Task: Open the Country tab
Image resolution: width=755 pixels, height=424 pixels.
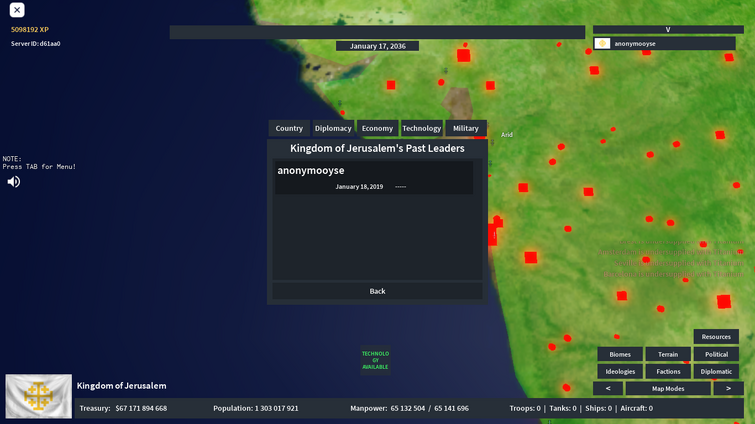Action: point(289,128)
